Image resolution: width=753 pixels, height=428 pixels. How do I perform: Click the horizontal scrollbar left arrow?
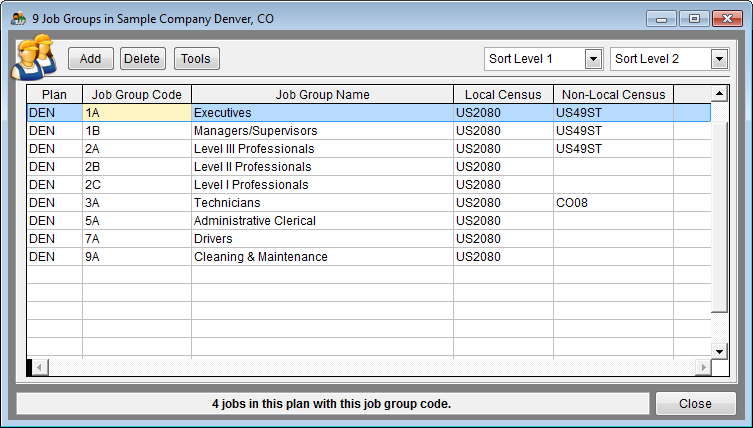(39, 367)
